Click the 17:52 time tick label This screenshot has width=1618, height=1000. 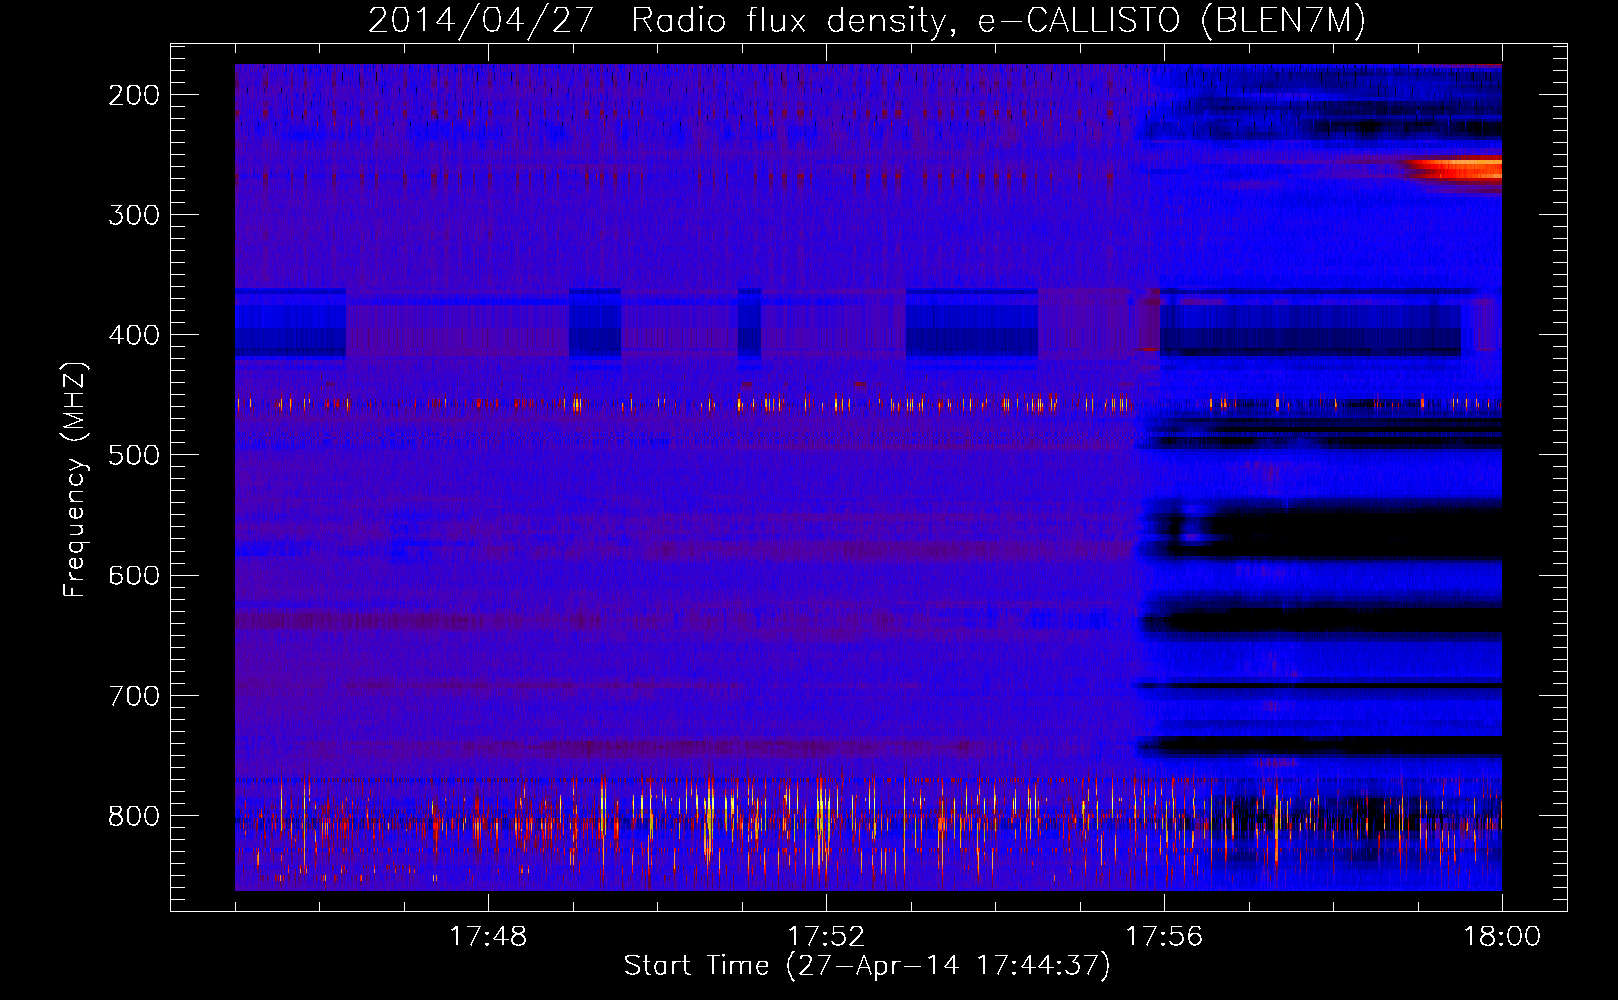pos(826,937)
